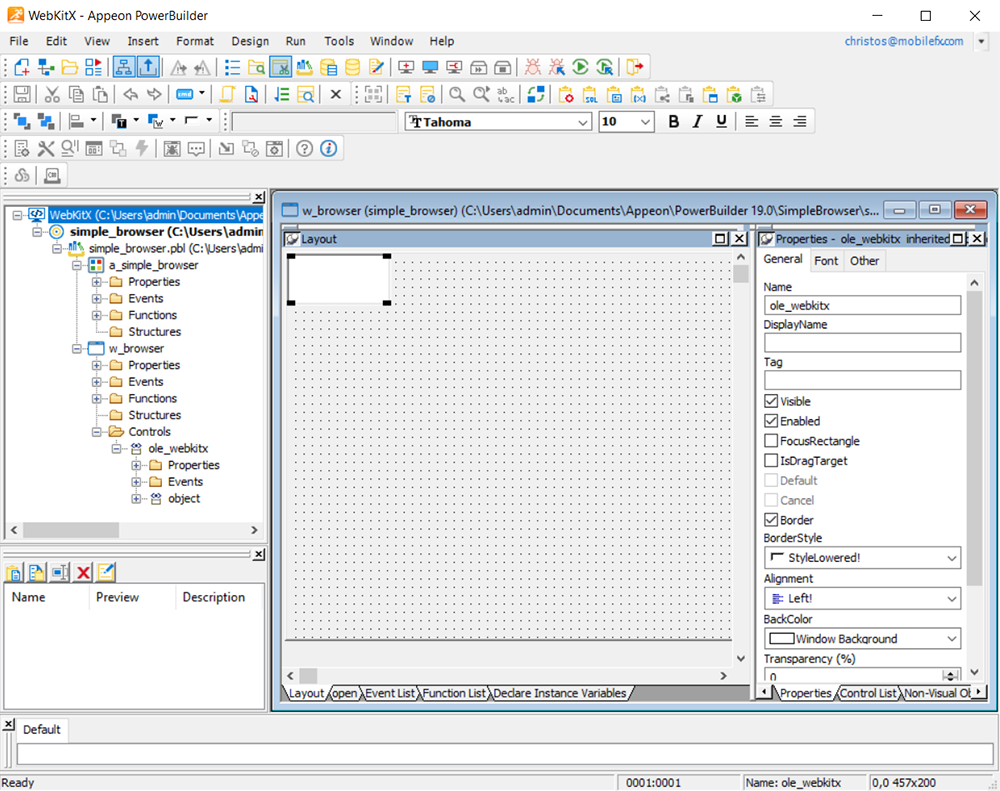
Task: Open the font size dropdown
Action: 645,122
